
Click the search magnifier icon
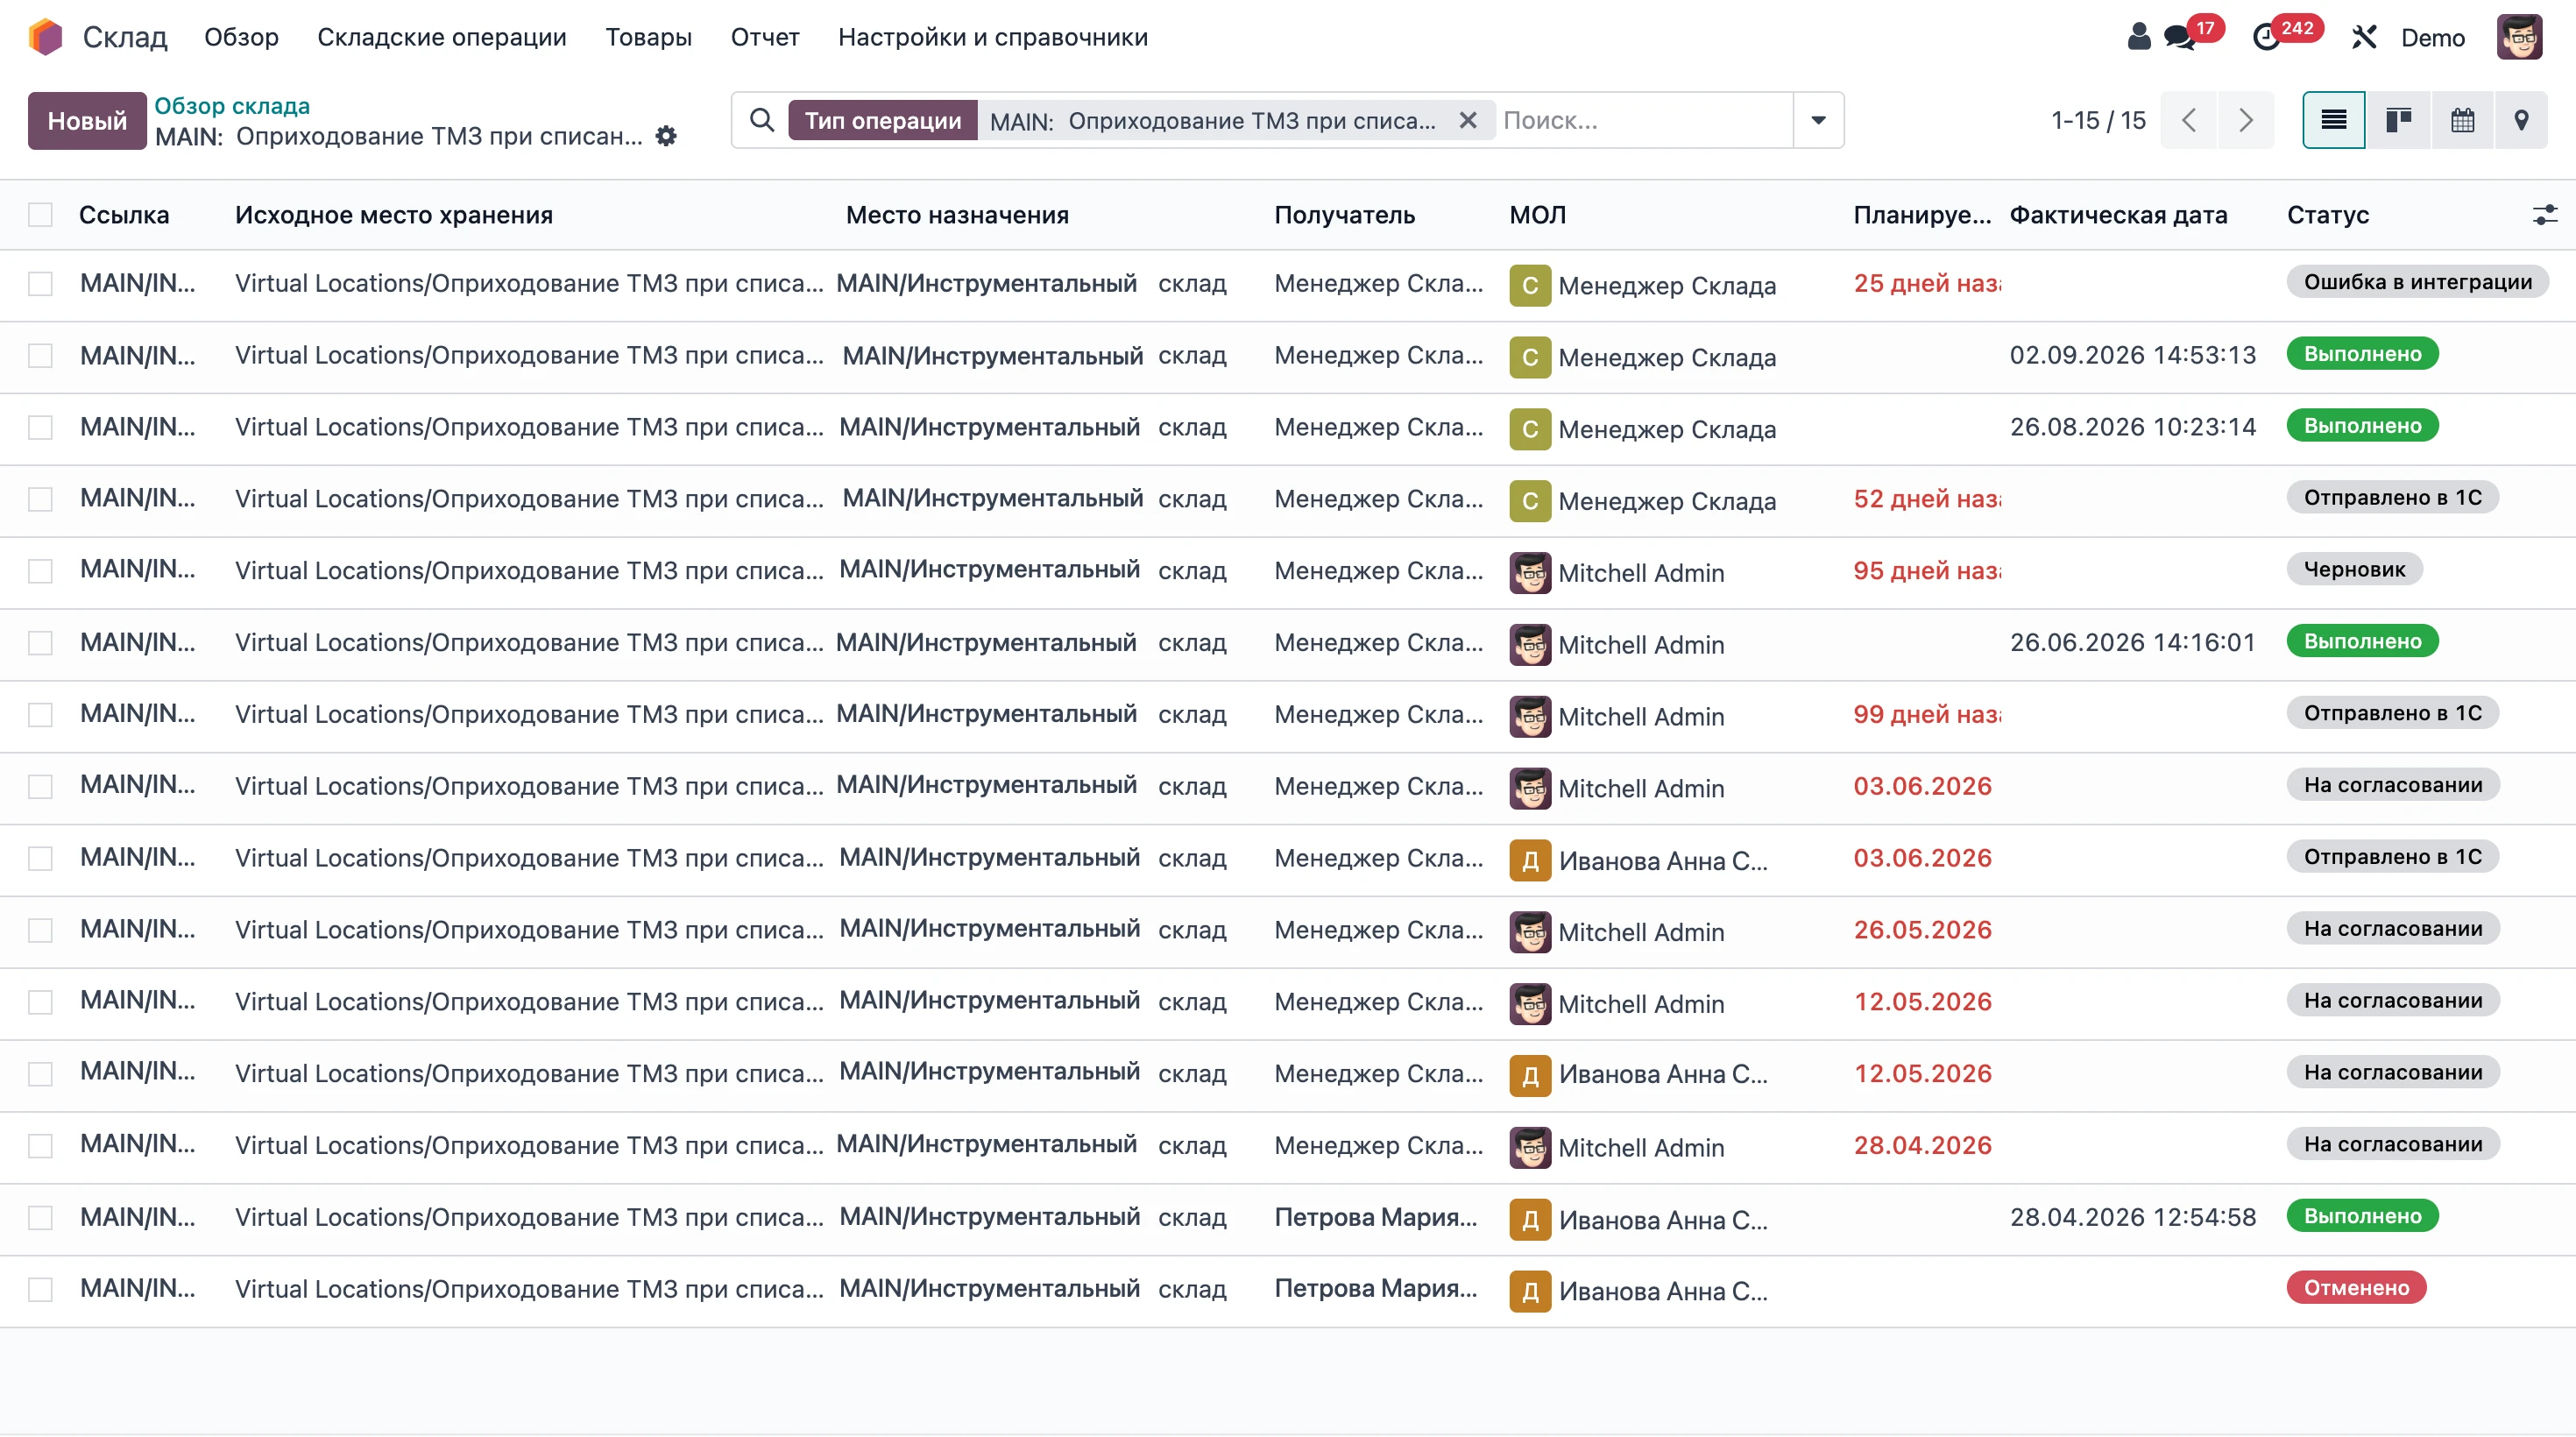(x=762, y=120)
